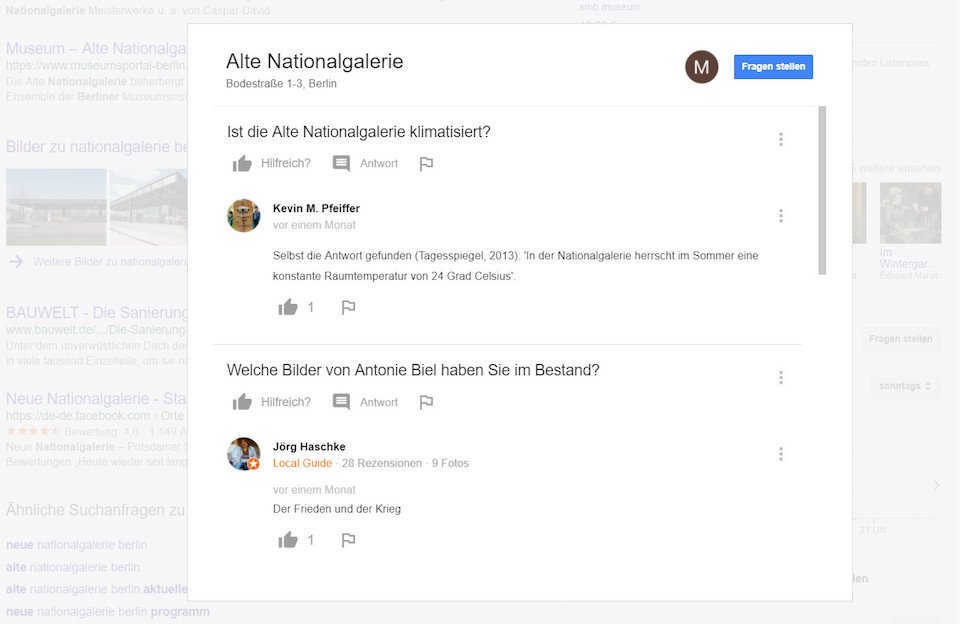Open options menu for Antonie Biel question
The height and width of the screenshot is (624, 960).
pyautogui.click(x=781, y=378)
